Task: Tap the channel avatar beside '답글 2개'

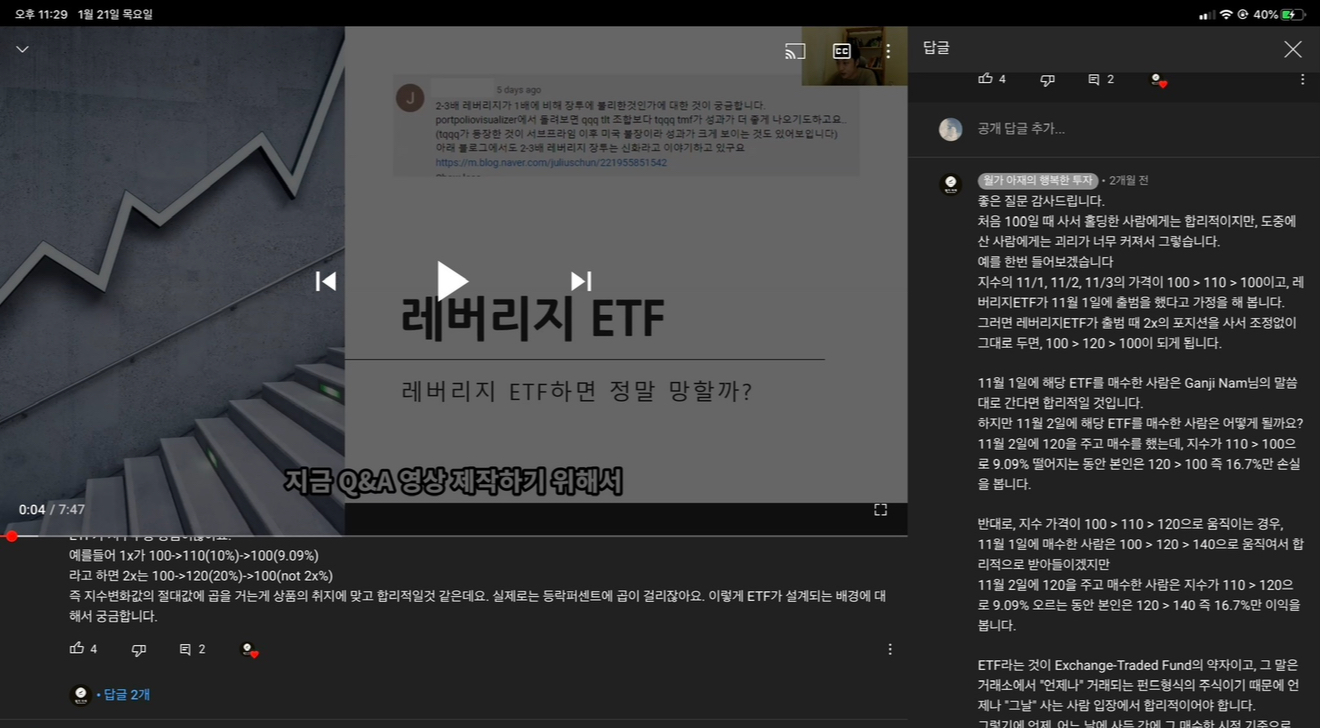Action: (81, 695)
